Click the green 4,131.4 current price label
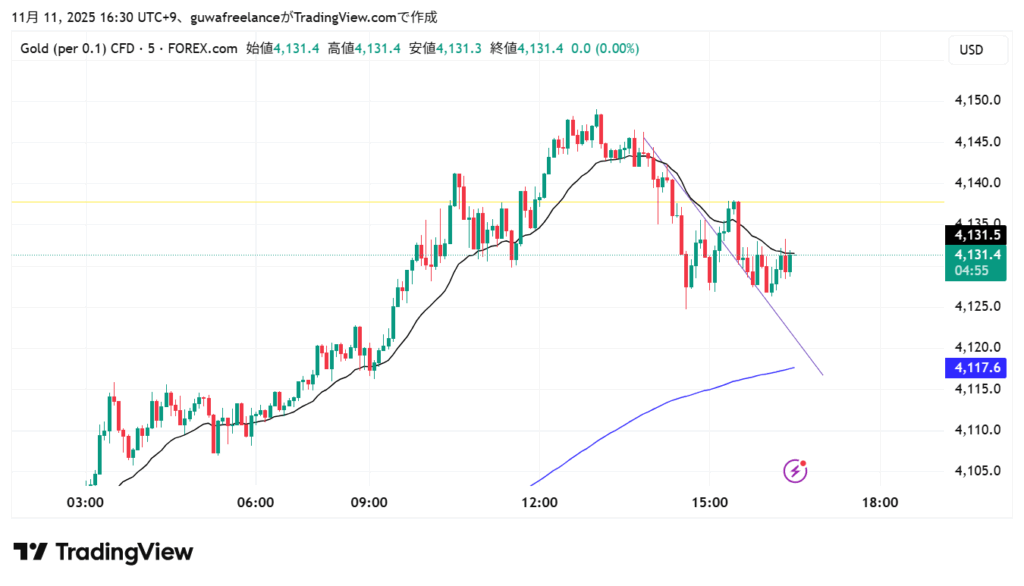The image size is (1024, 586). [x=974, y=255]
